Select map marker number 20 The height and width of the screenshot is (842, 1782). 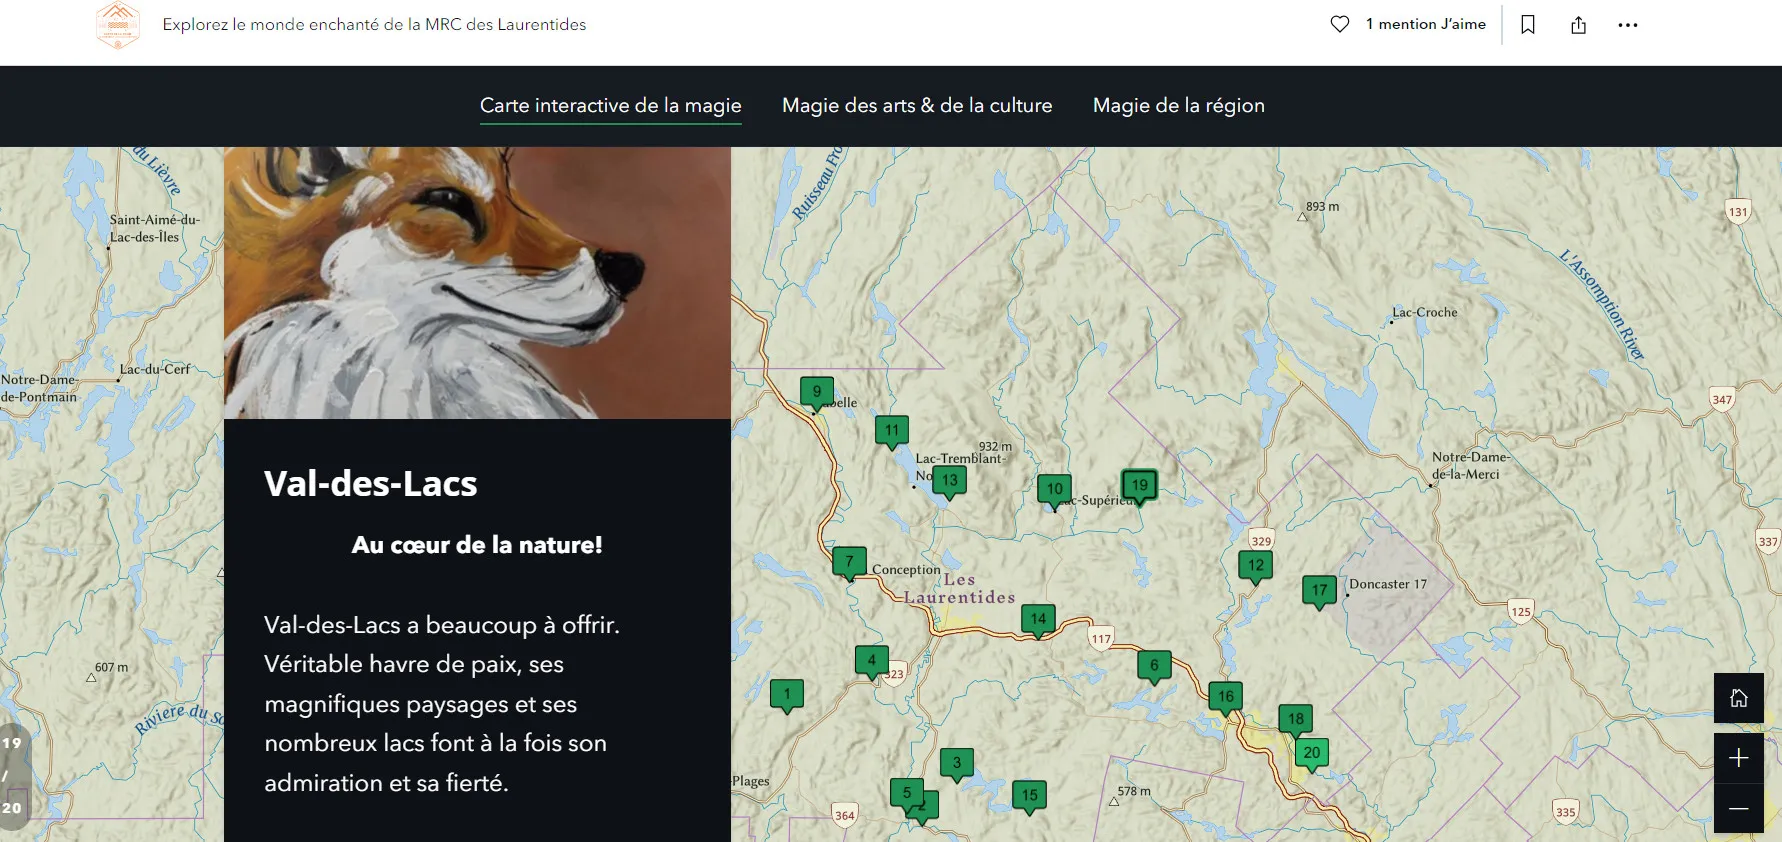(1311, 752)
